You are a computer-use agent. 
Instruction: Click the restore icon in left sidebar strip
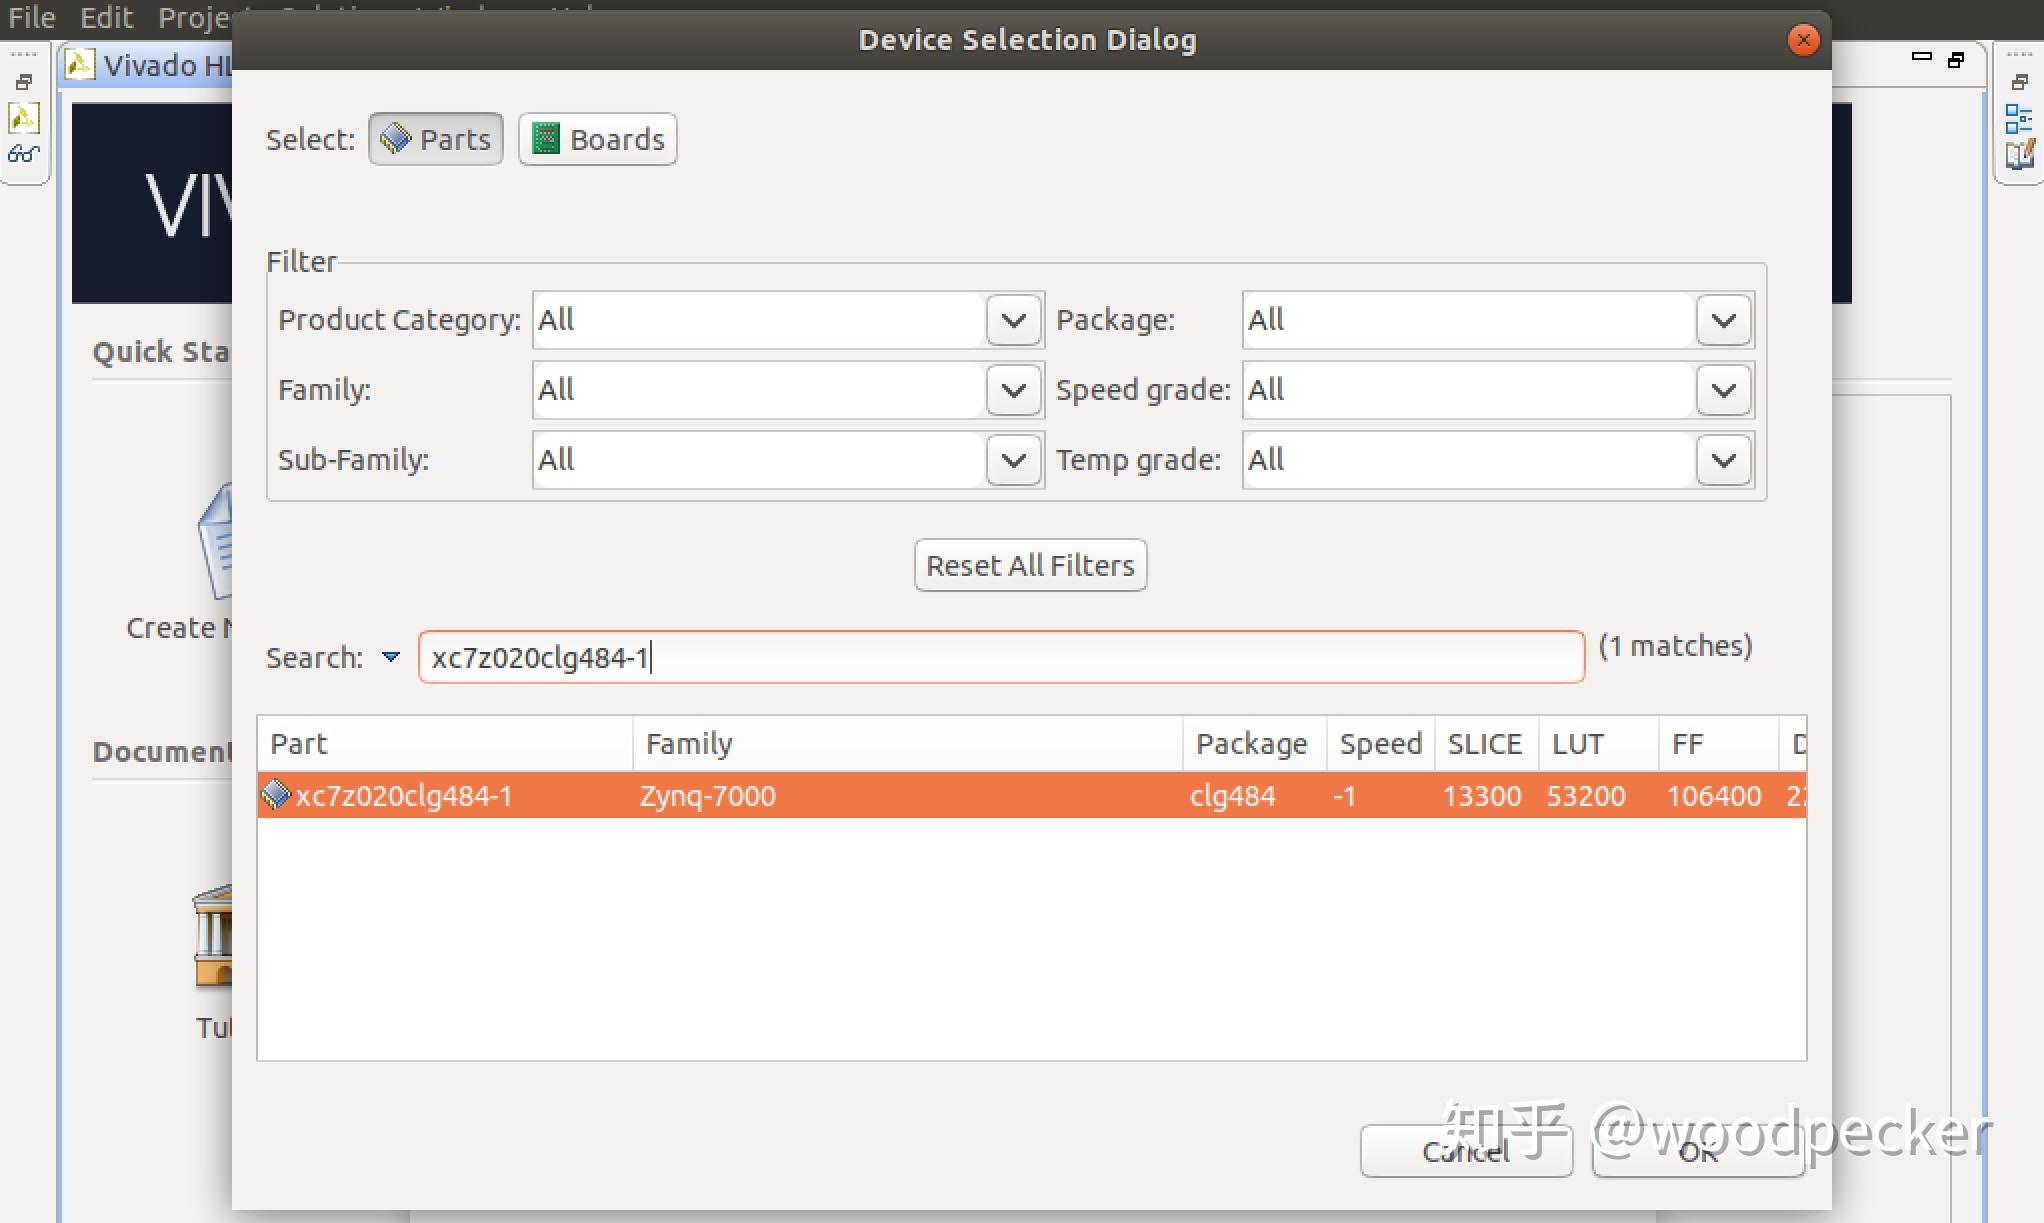click(24, 83)
